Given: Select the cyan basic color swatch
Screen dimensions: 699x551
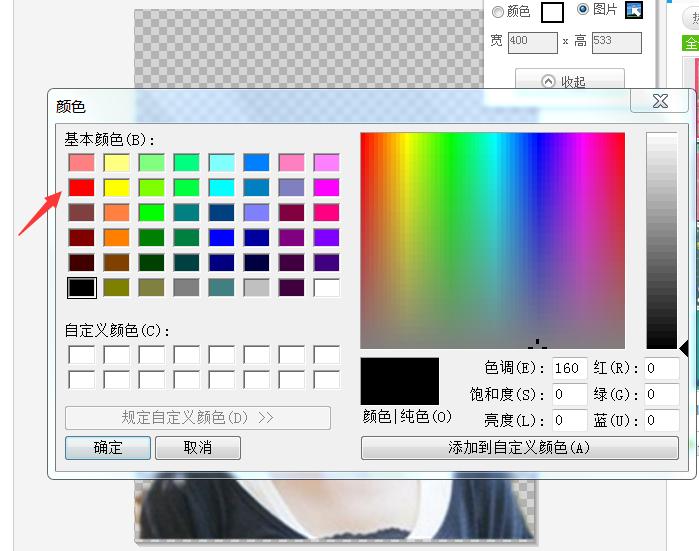Looking at the screenshot, I should tap(221, 187).
